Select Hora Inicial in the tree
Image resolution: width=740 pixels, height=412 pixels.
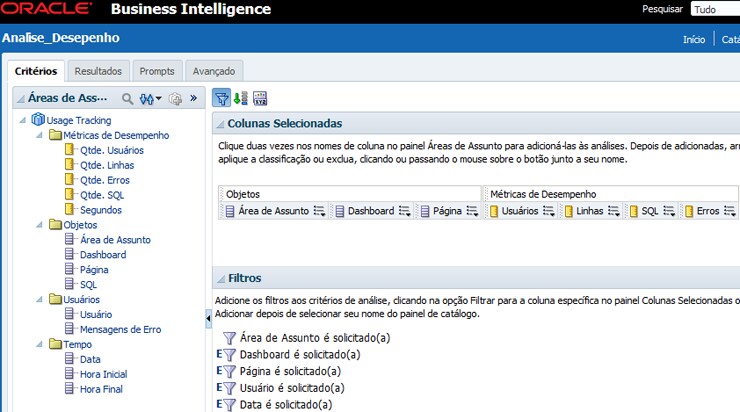point(103,374)
